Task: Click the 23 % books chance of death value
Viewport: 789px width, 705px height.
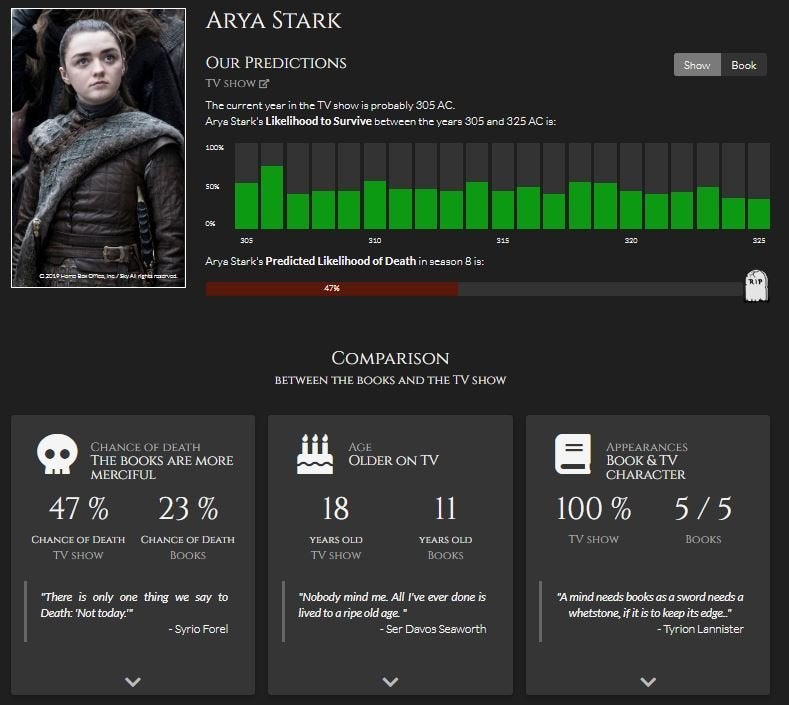Action: [x=188, y=508]
